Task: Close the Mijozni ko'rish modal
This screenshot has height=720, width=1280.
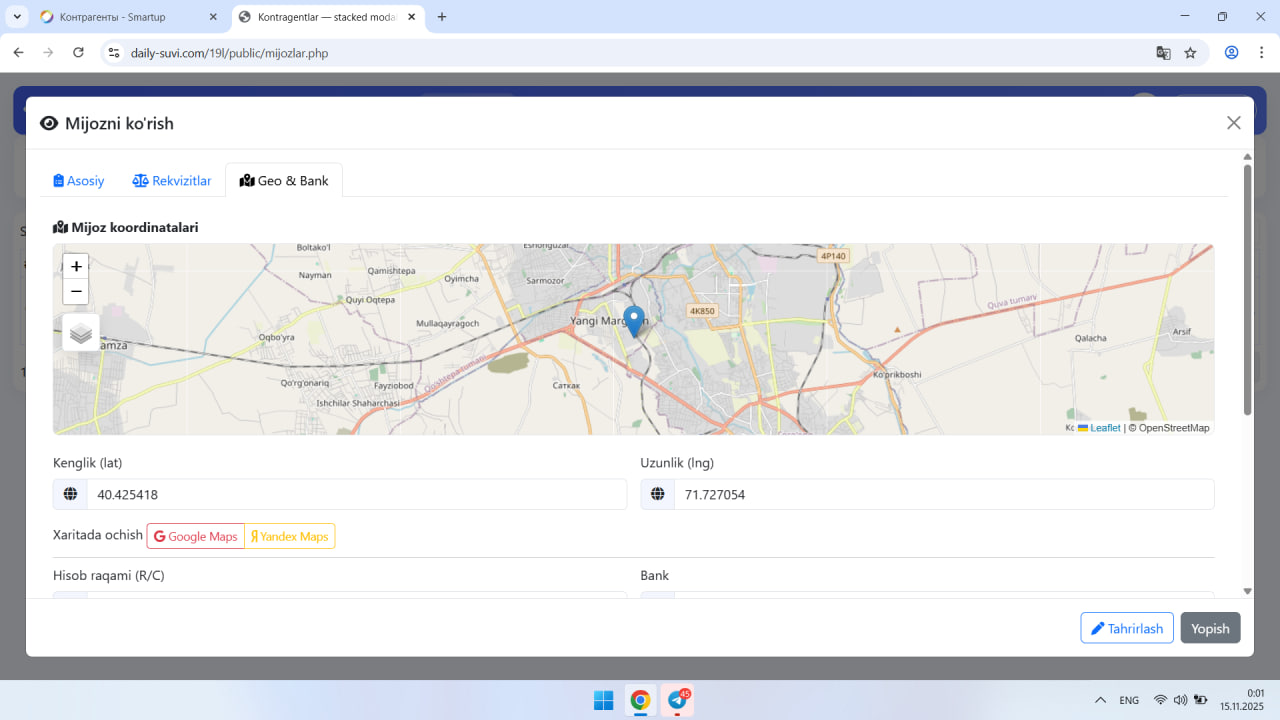Action: click(1233, 123)
